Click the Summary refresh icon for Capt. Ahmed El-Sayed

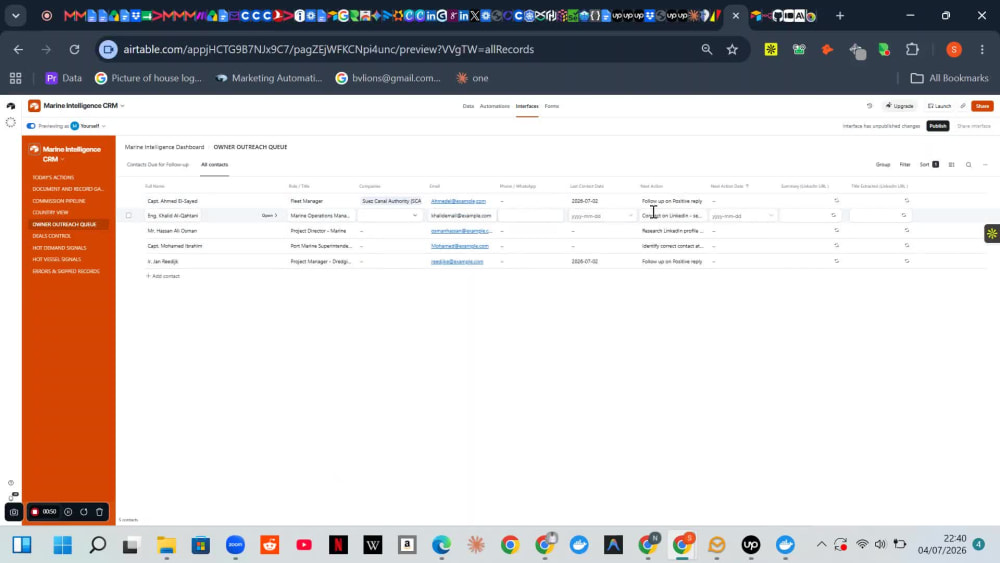(836, 200)
